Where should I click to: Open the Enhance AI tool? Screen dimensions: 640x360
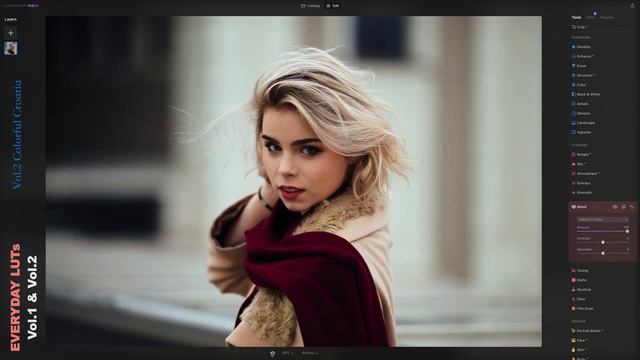(583, 56)
